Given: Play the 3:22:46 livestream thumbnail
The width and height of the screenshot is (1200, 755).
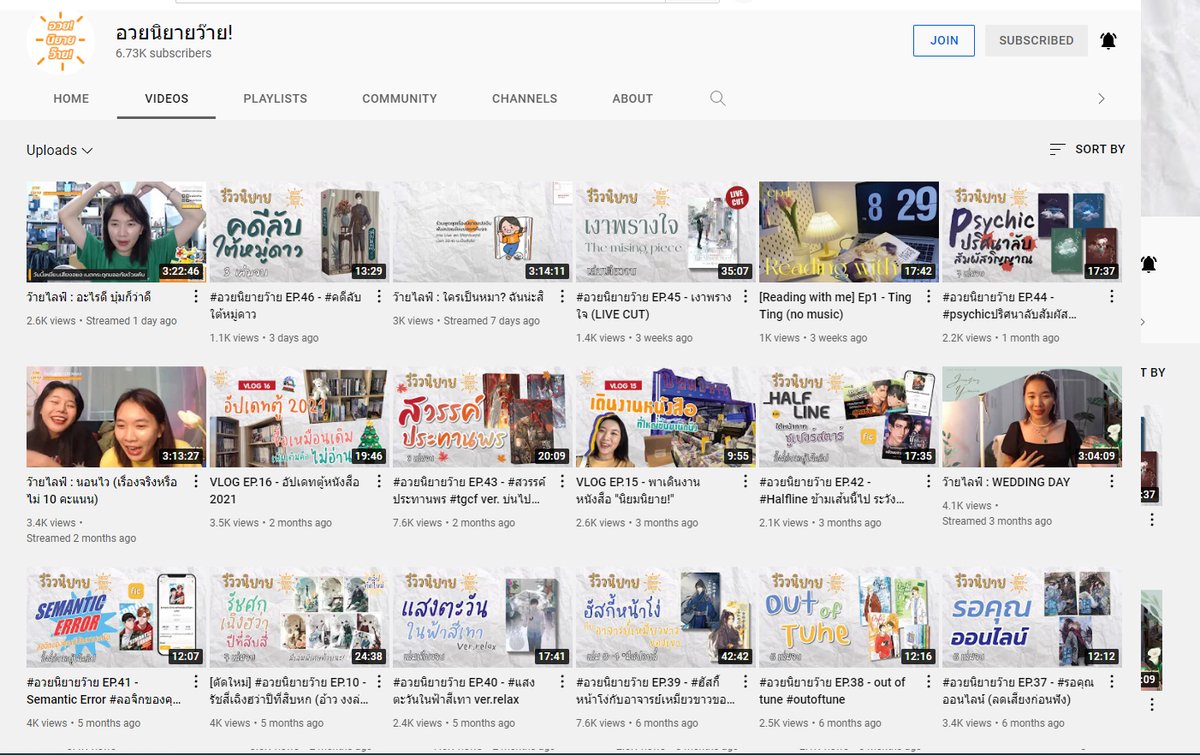Looking at the screenshot, I should (116, 232).
